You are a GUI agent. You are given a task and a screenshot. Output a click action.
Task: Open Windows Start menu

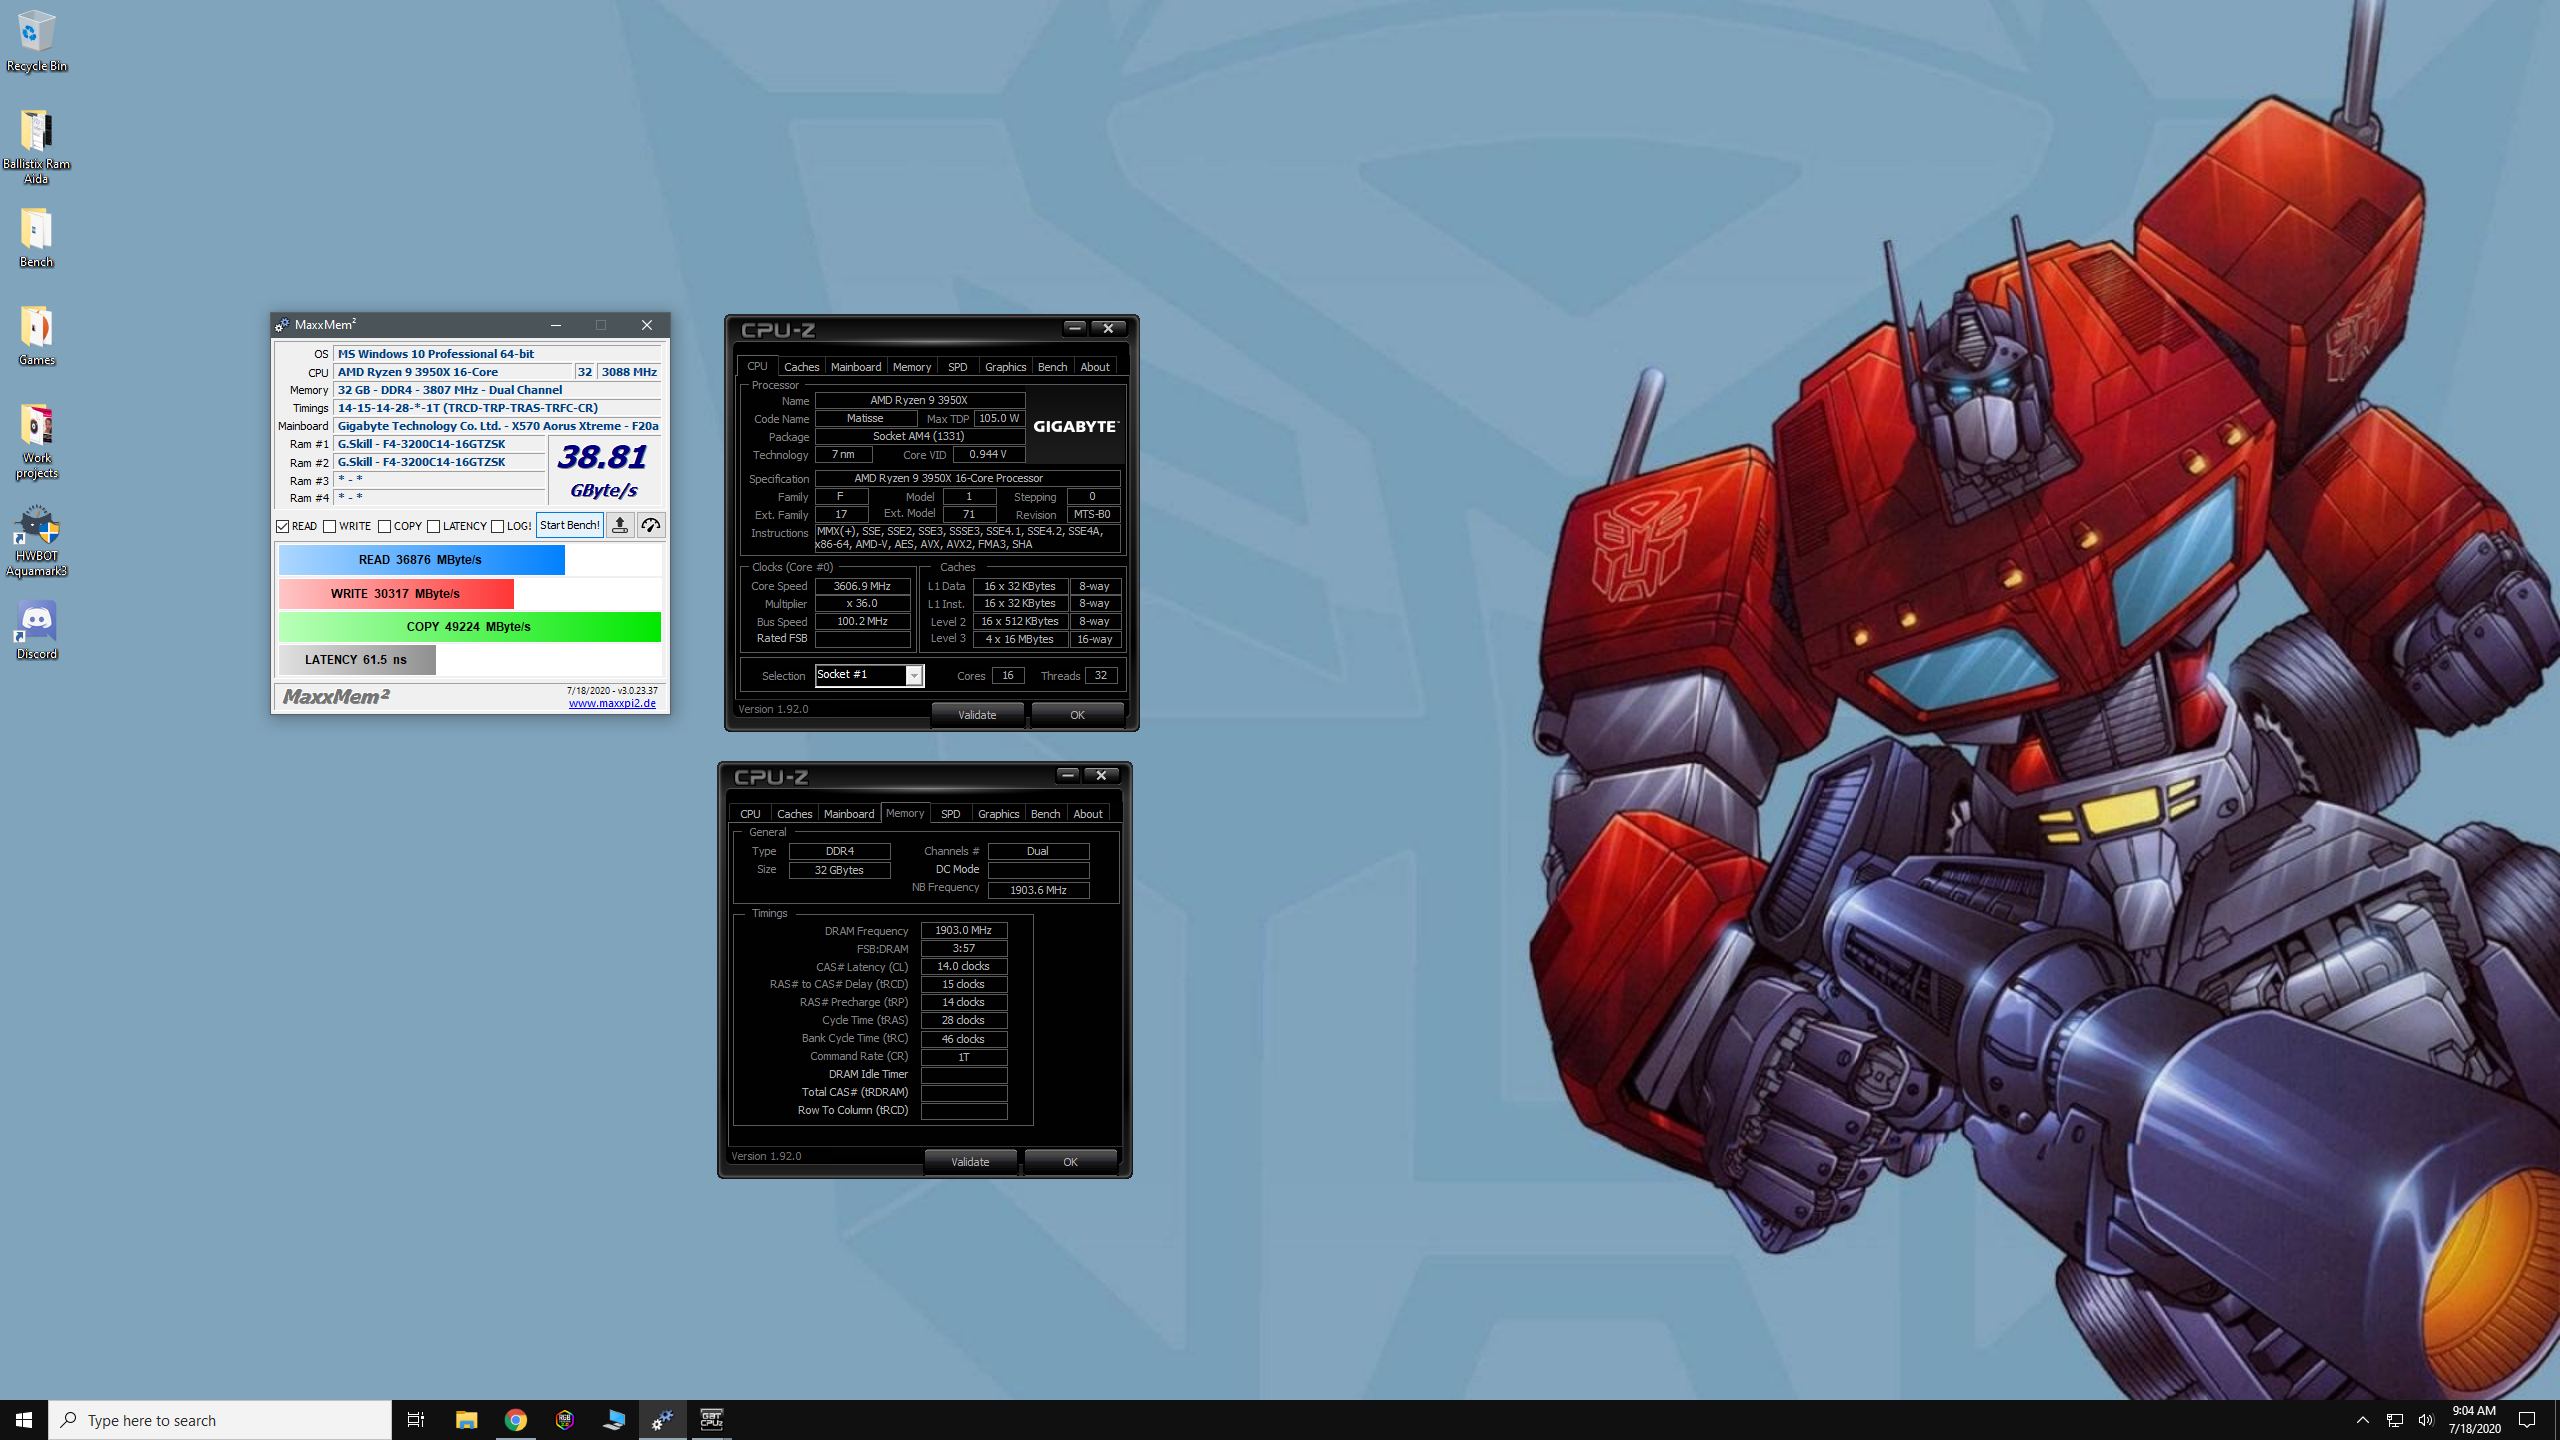click(x=24, y=1420)
